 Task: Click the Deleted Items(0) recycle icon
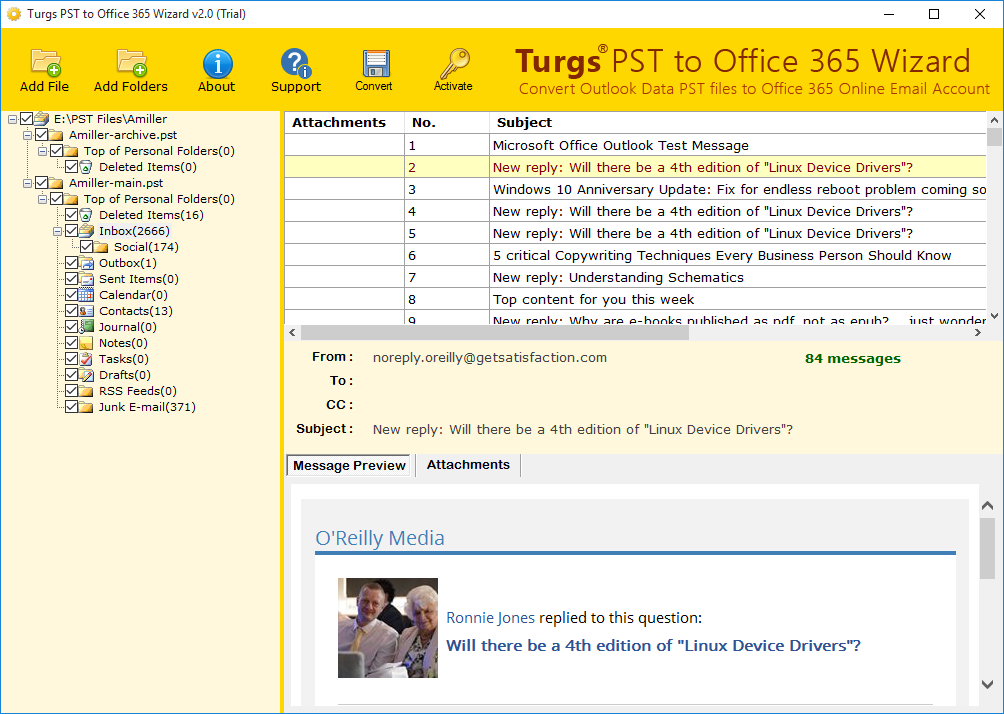(x=87, y=166)
